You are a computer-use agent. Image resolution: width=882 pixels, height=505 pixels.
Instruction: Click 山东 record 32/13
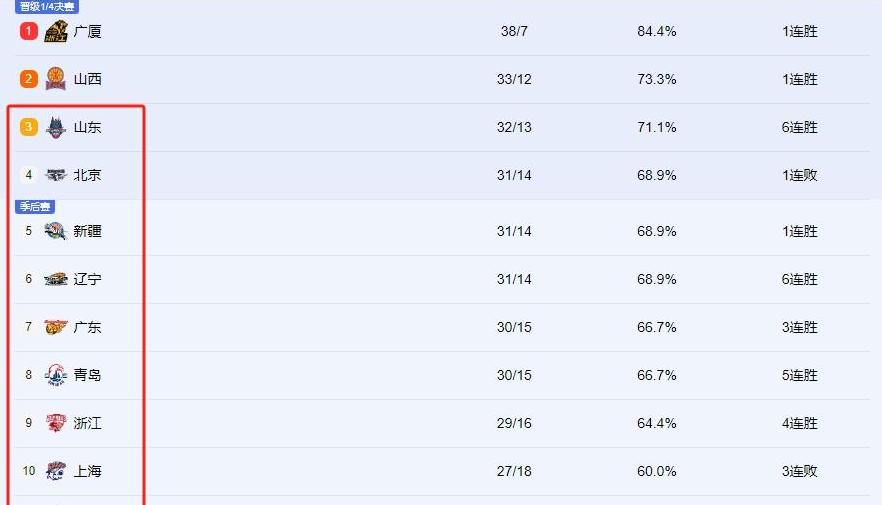click(x=514, y=127)
